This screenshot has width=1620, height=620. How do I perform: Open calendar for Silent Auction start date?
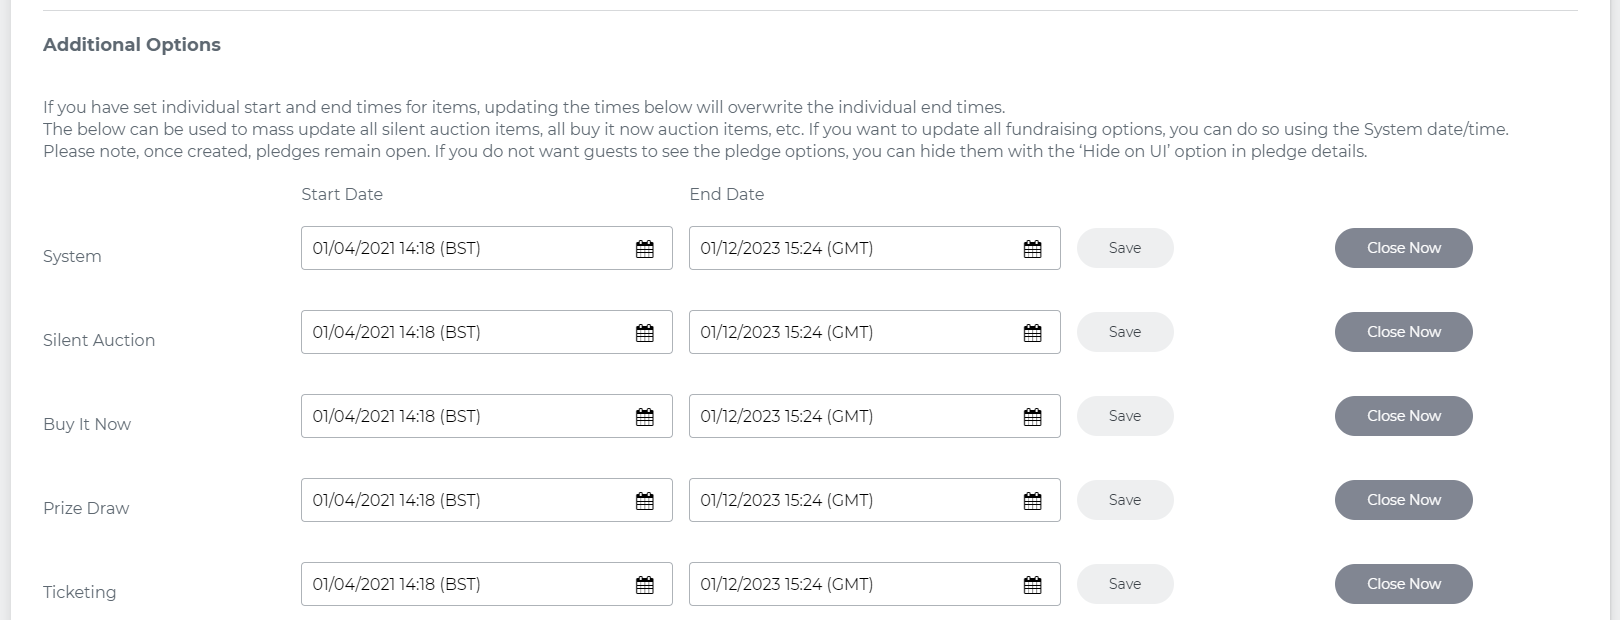(x=645, y=333)
